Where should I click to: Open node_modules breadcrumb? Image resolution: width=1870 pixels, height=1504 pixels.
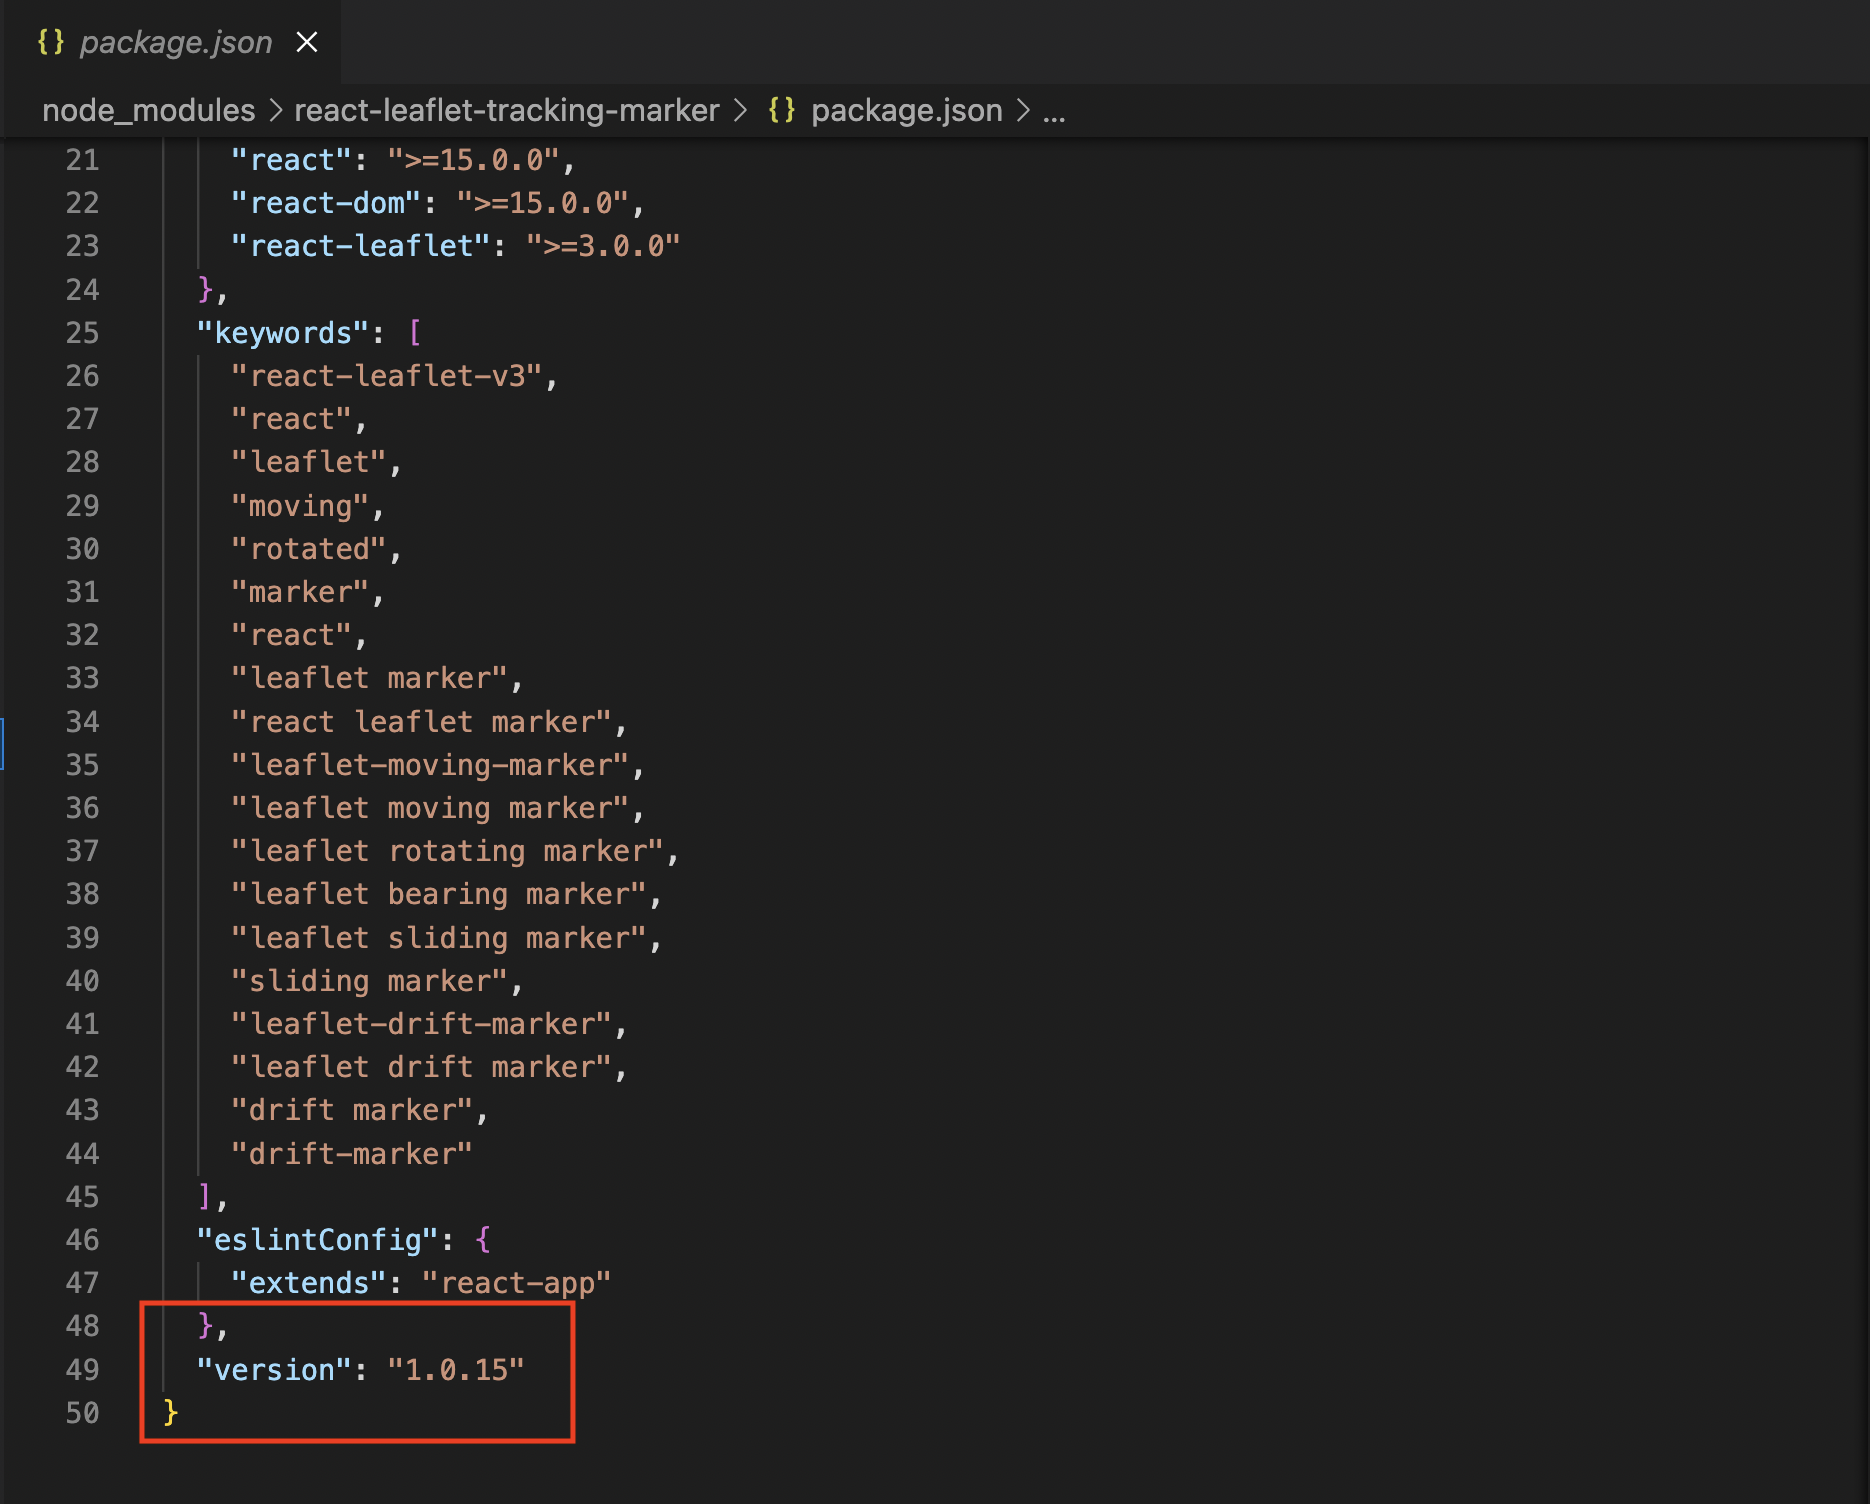(x=148, y=110)
